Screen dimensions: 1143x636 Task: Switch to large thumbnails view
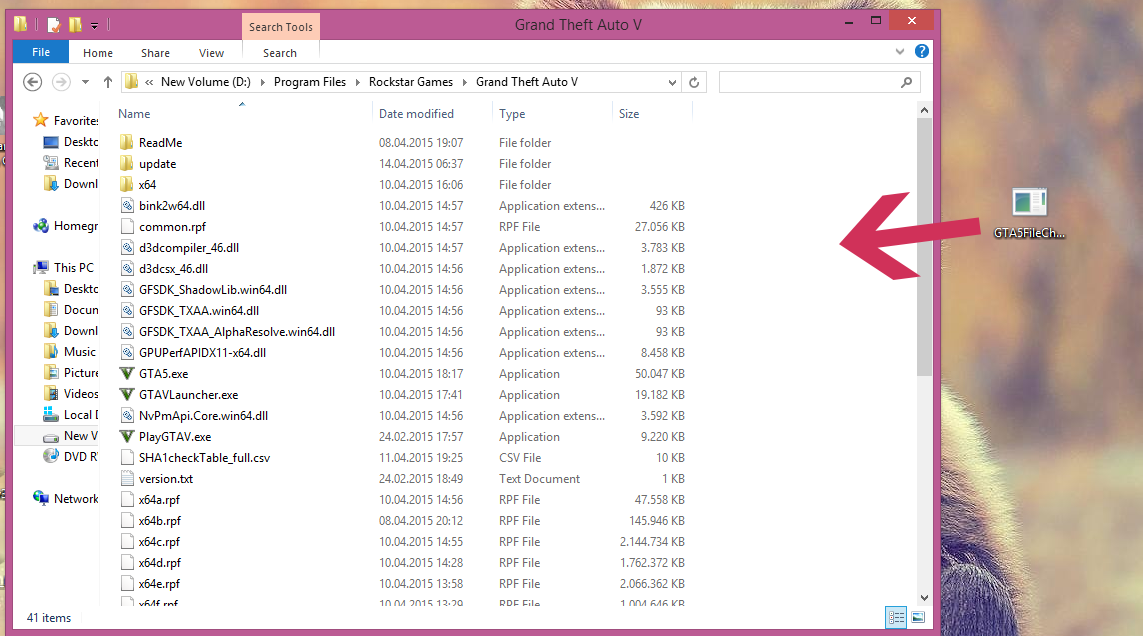[x=917, y=617]
